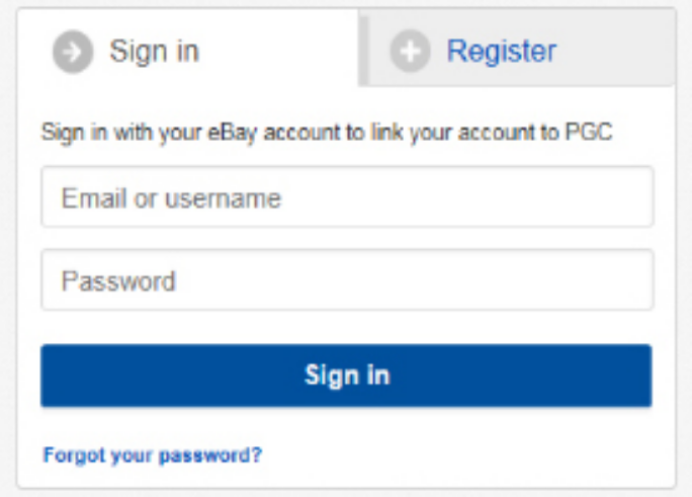
Task: Open the Forgot your password link
Action: pos(152,455)
